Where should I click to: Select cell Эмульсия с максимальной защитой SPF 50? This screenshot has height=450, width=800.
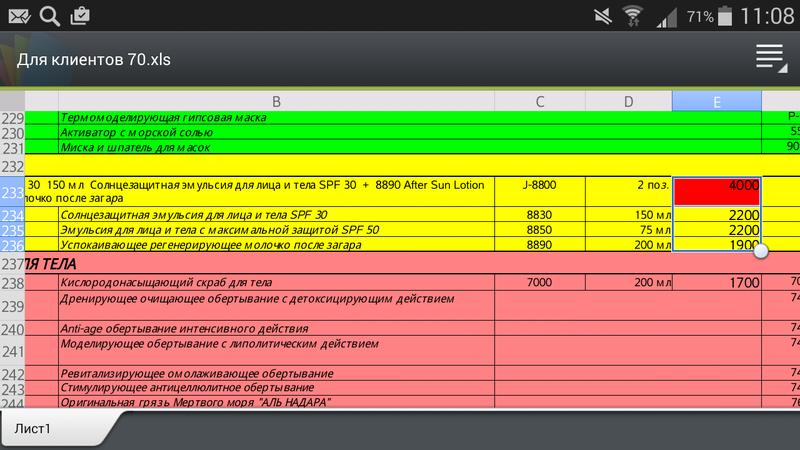(276, 230)
